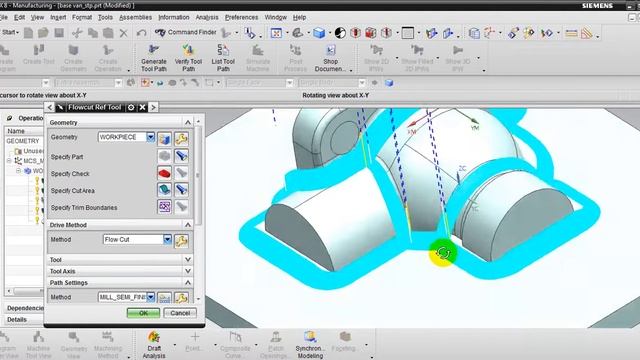Screen dimensions: 640x360
Task: Expand the Tool Axis section
Action: (188, 271)
